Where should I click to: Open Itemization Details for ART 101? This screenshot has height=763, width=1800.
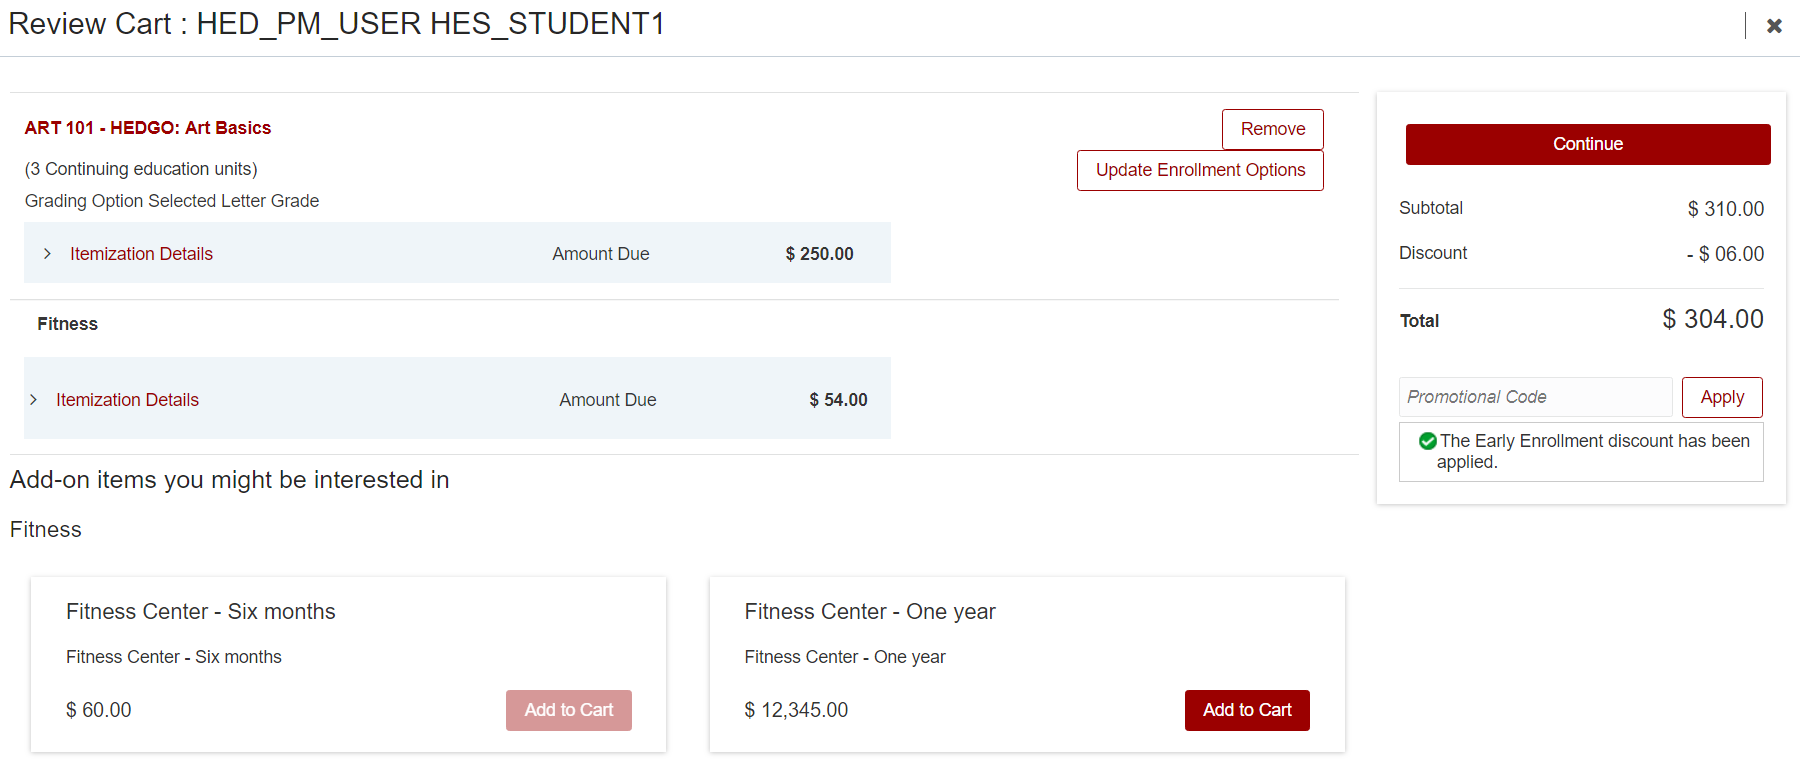(141, 254)
